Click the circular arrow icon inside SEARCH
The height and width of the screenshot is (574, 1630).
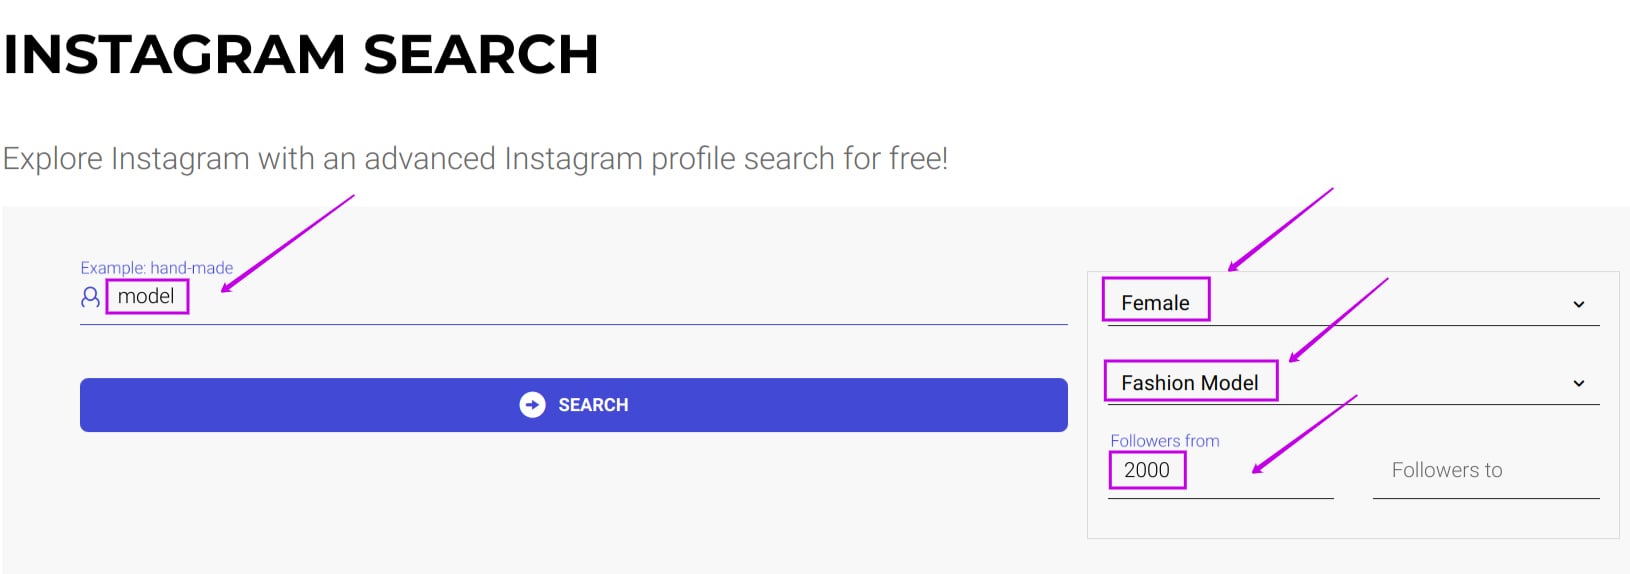coord(532,405)
